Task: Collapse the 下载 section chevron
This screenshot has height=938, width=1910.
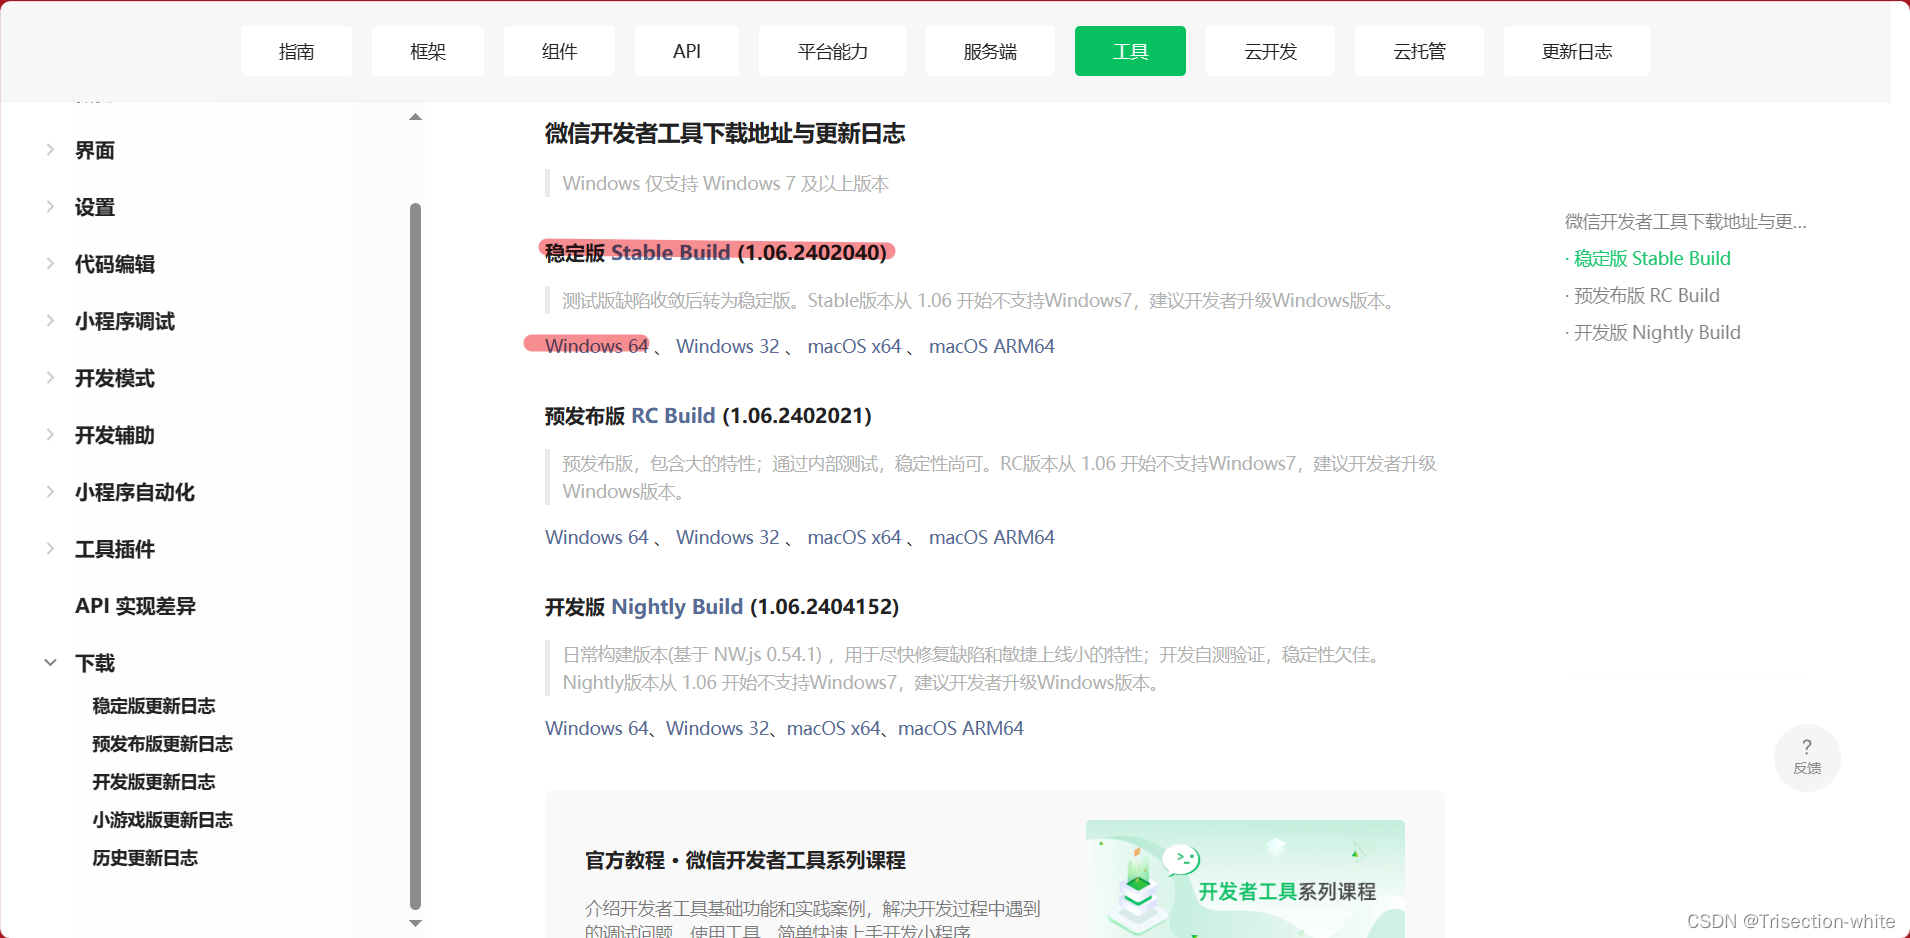Action: point(50,662)
